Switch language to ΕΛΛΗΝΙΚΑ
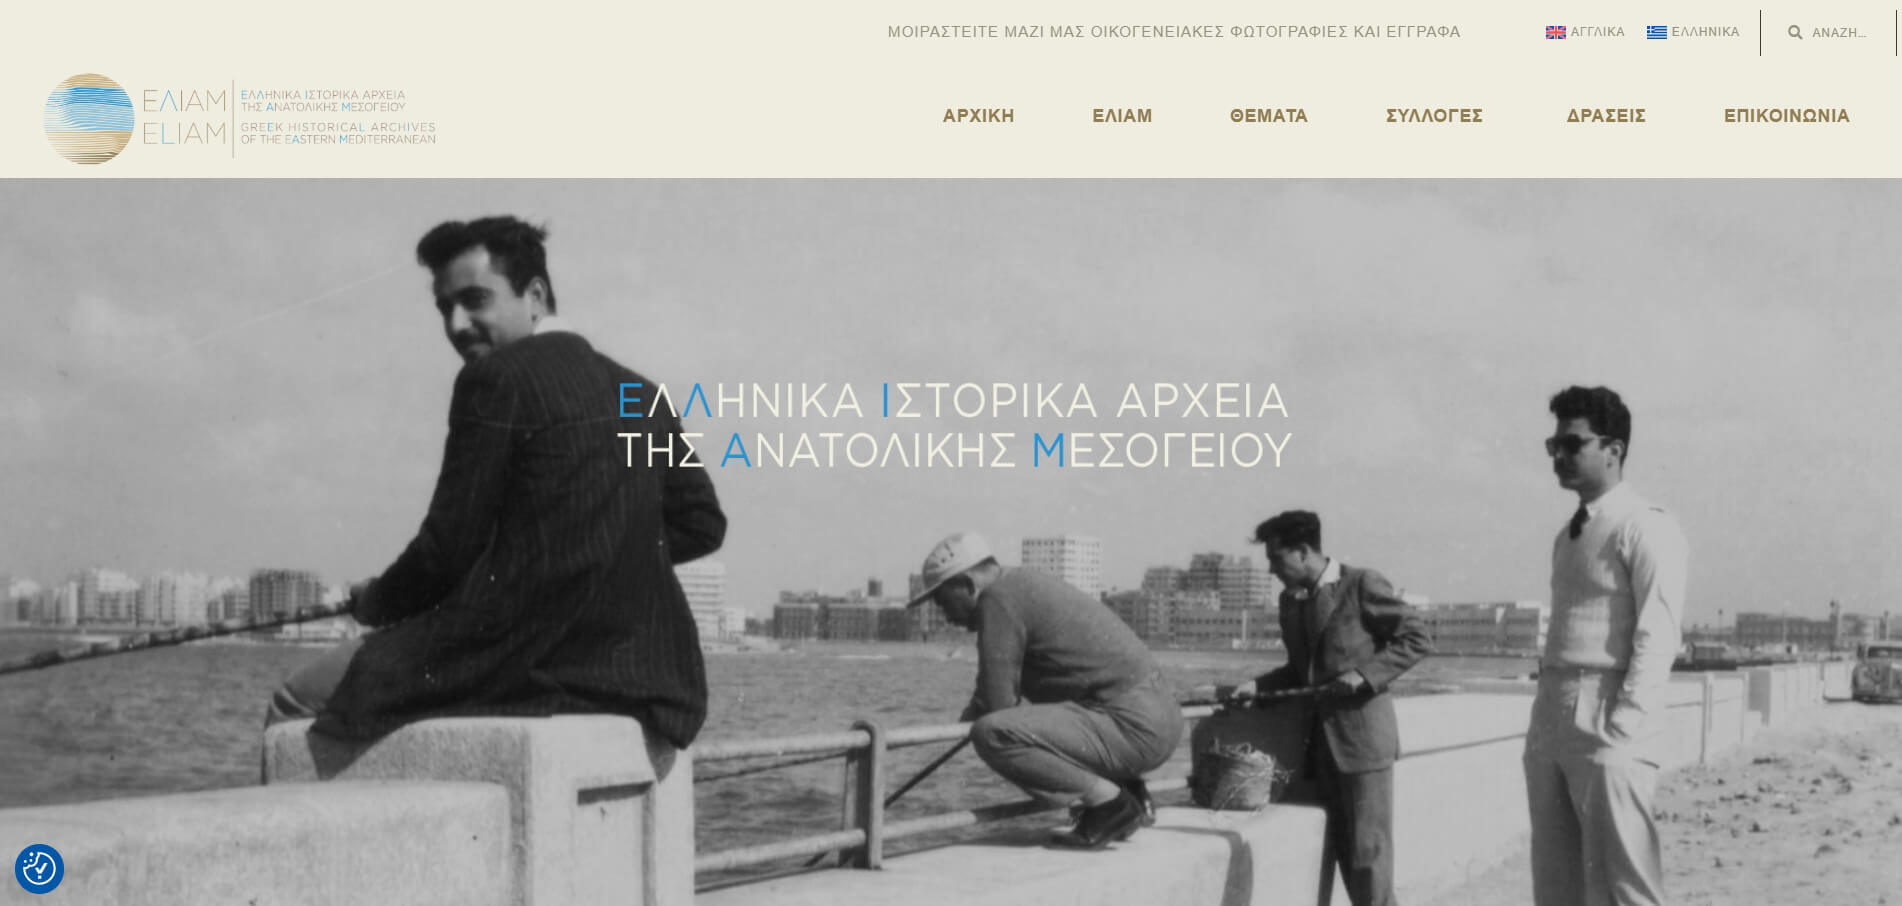Image resolution: width=1902 pixels, height=906 pixels. point(1693,32)
